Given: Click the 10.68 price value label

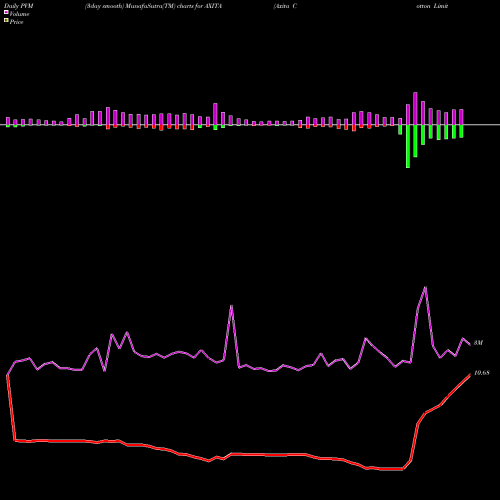Looking at the screenshot, I should tap(482, 373).
